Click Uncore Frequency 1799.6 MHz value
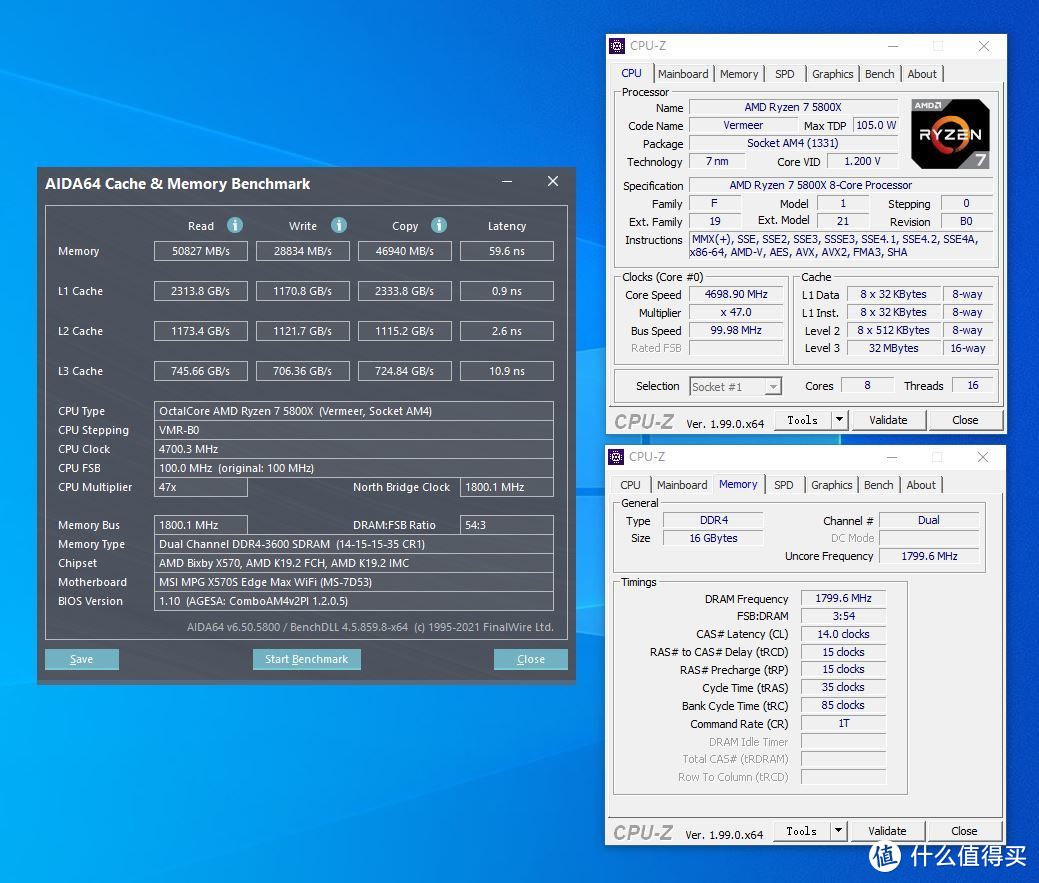1039x883 pixels. coord(929,556)
